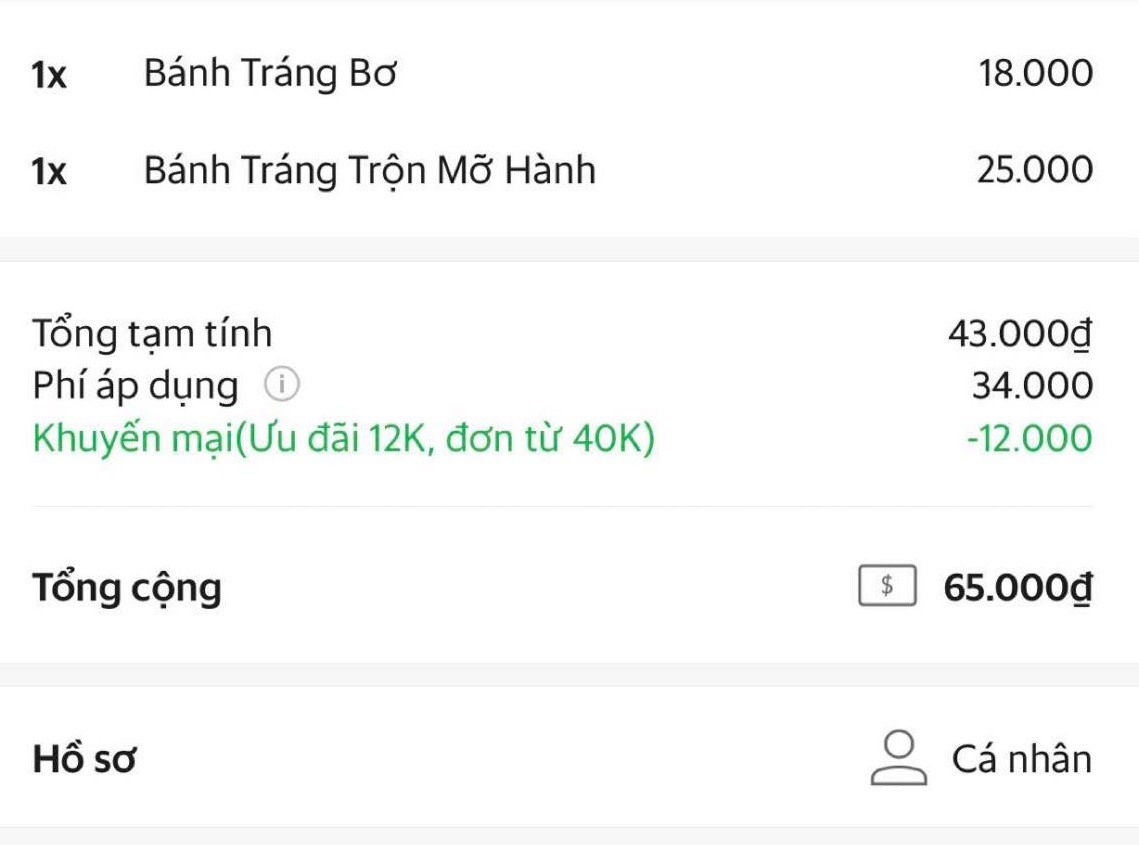
Task: Click the Phí áp dụng label
Action: [136, 386]
